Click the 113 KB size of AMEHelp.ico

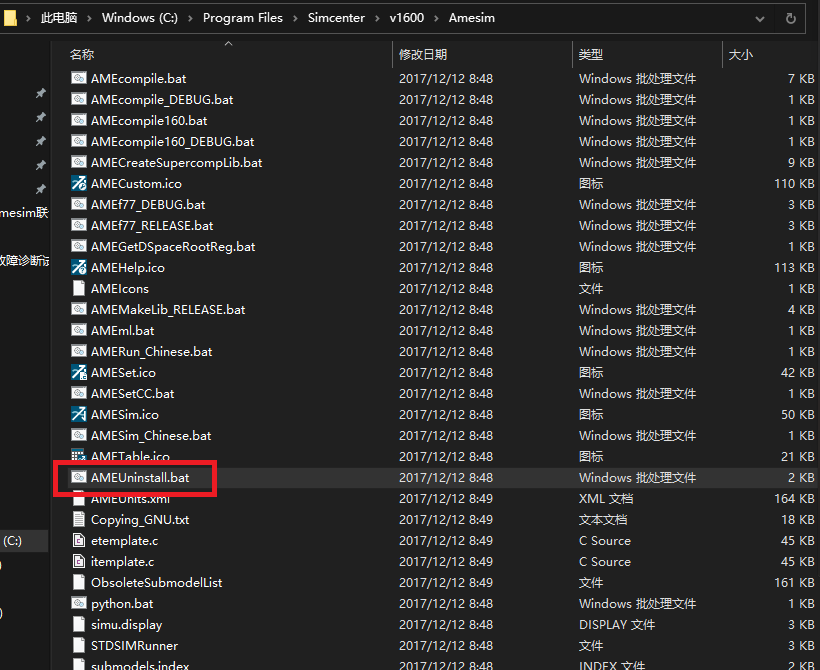click(794, 267)
